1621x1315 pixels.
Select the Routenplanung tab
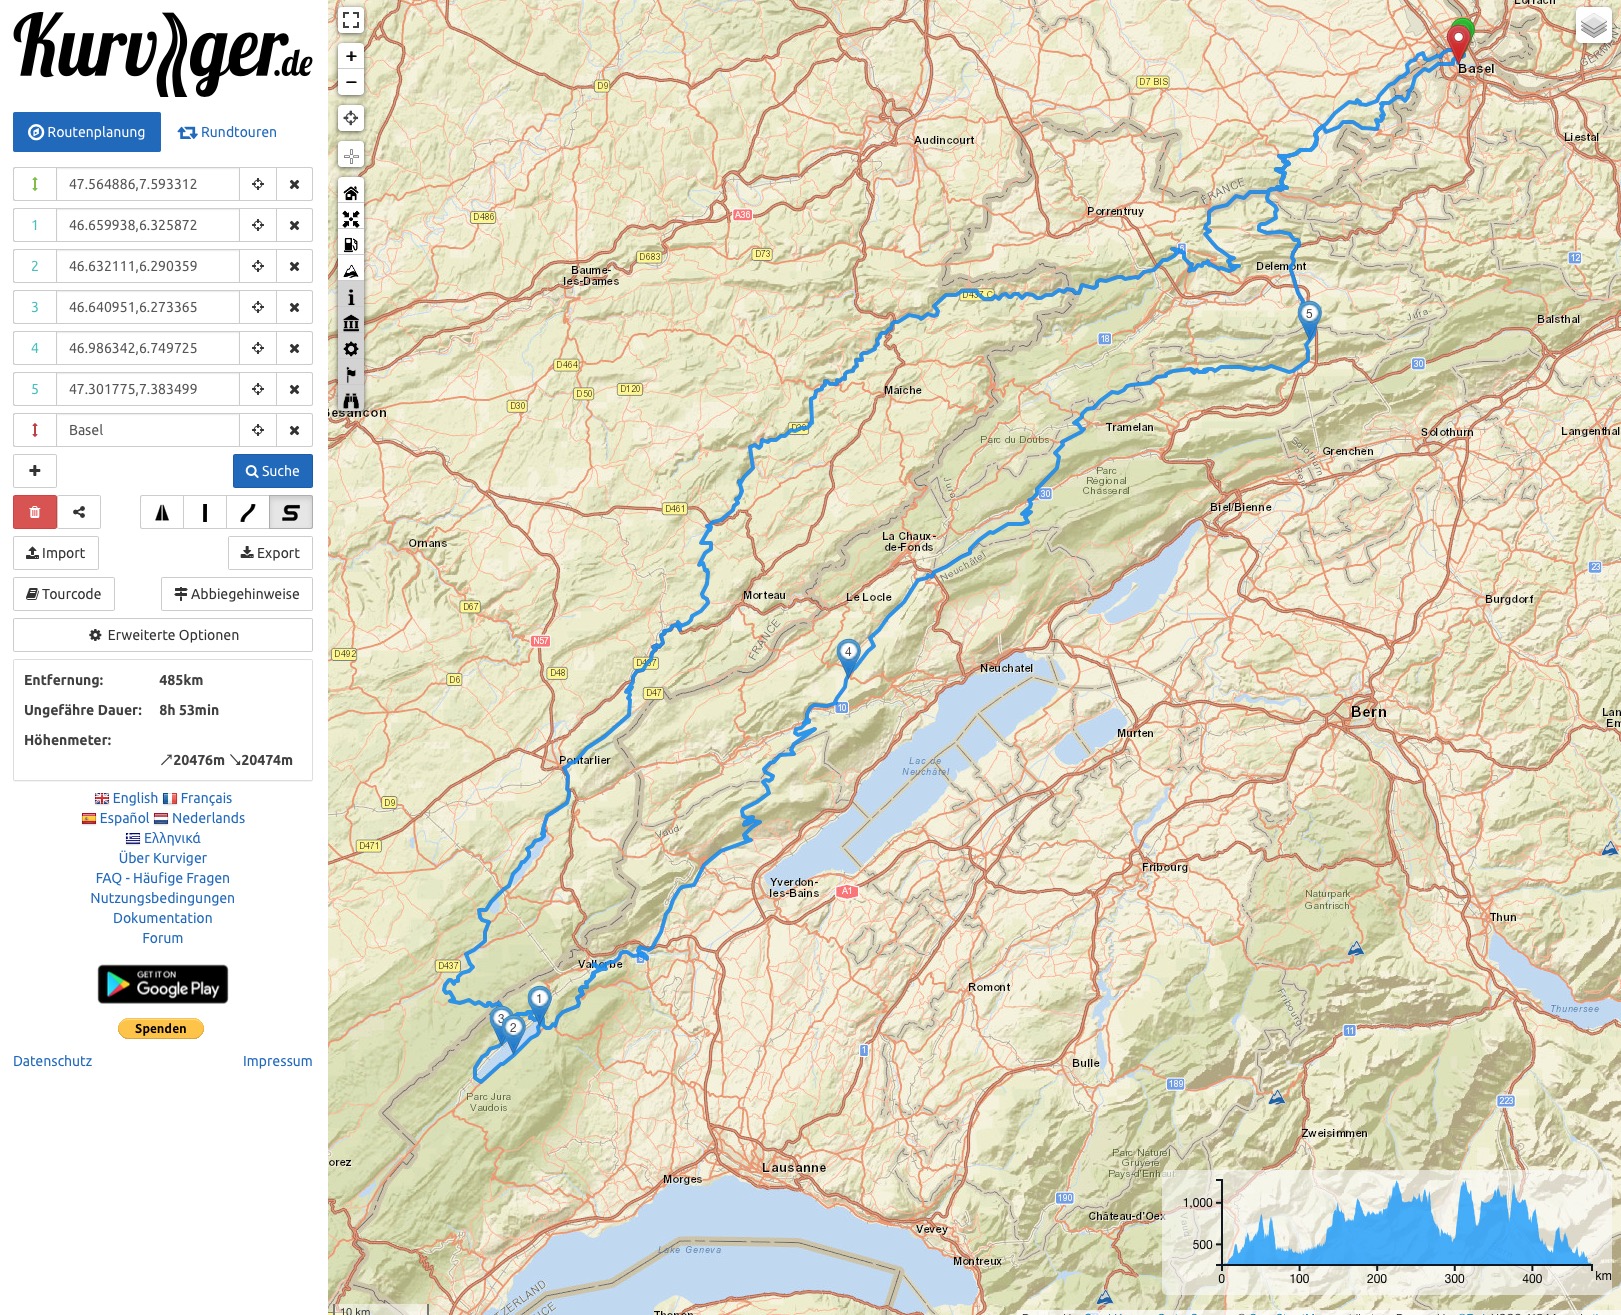pos(87,132)
